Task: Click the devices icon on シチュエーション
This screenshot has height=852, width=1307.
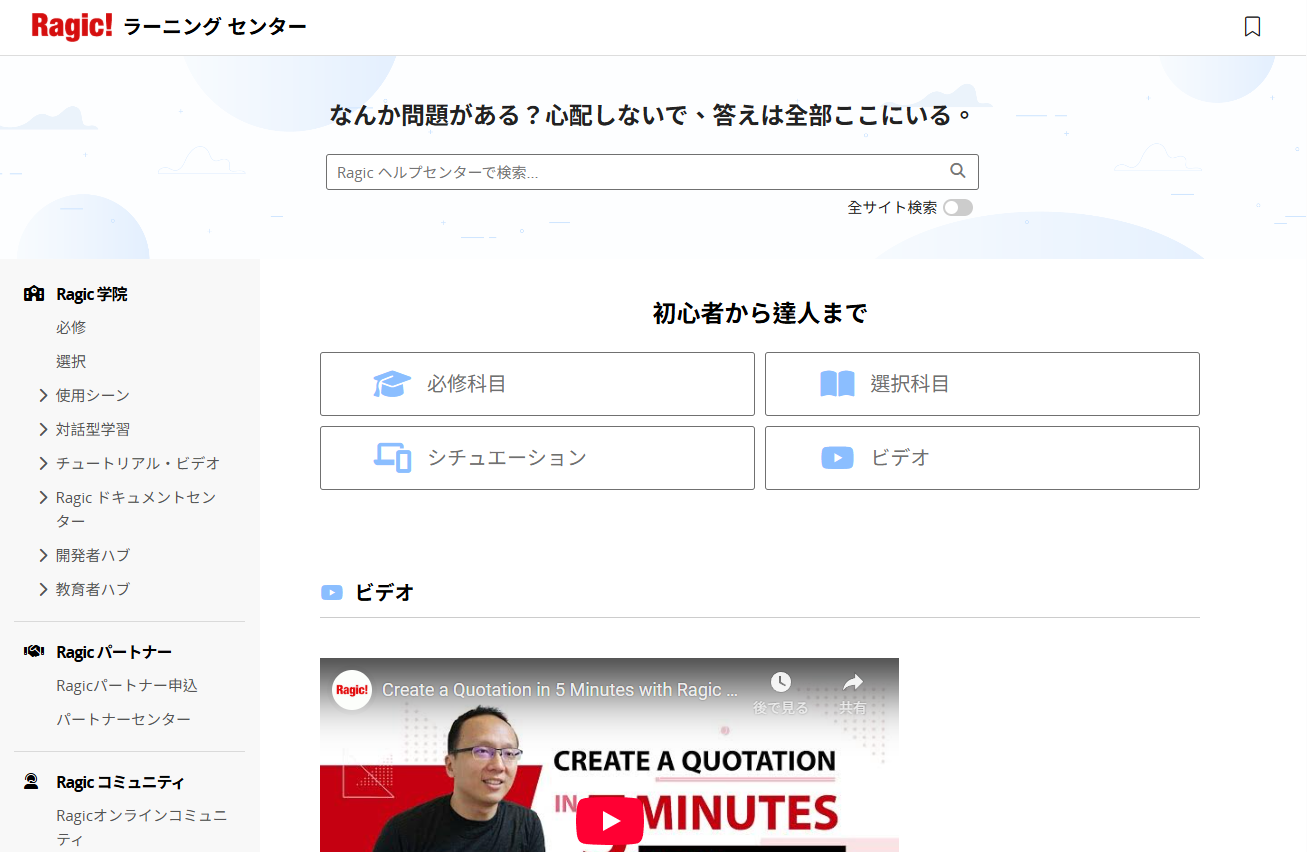Action: coord(393,458)
